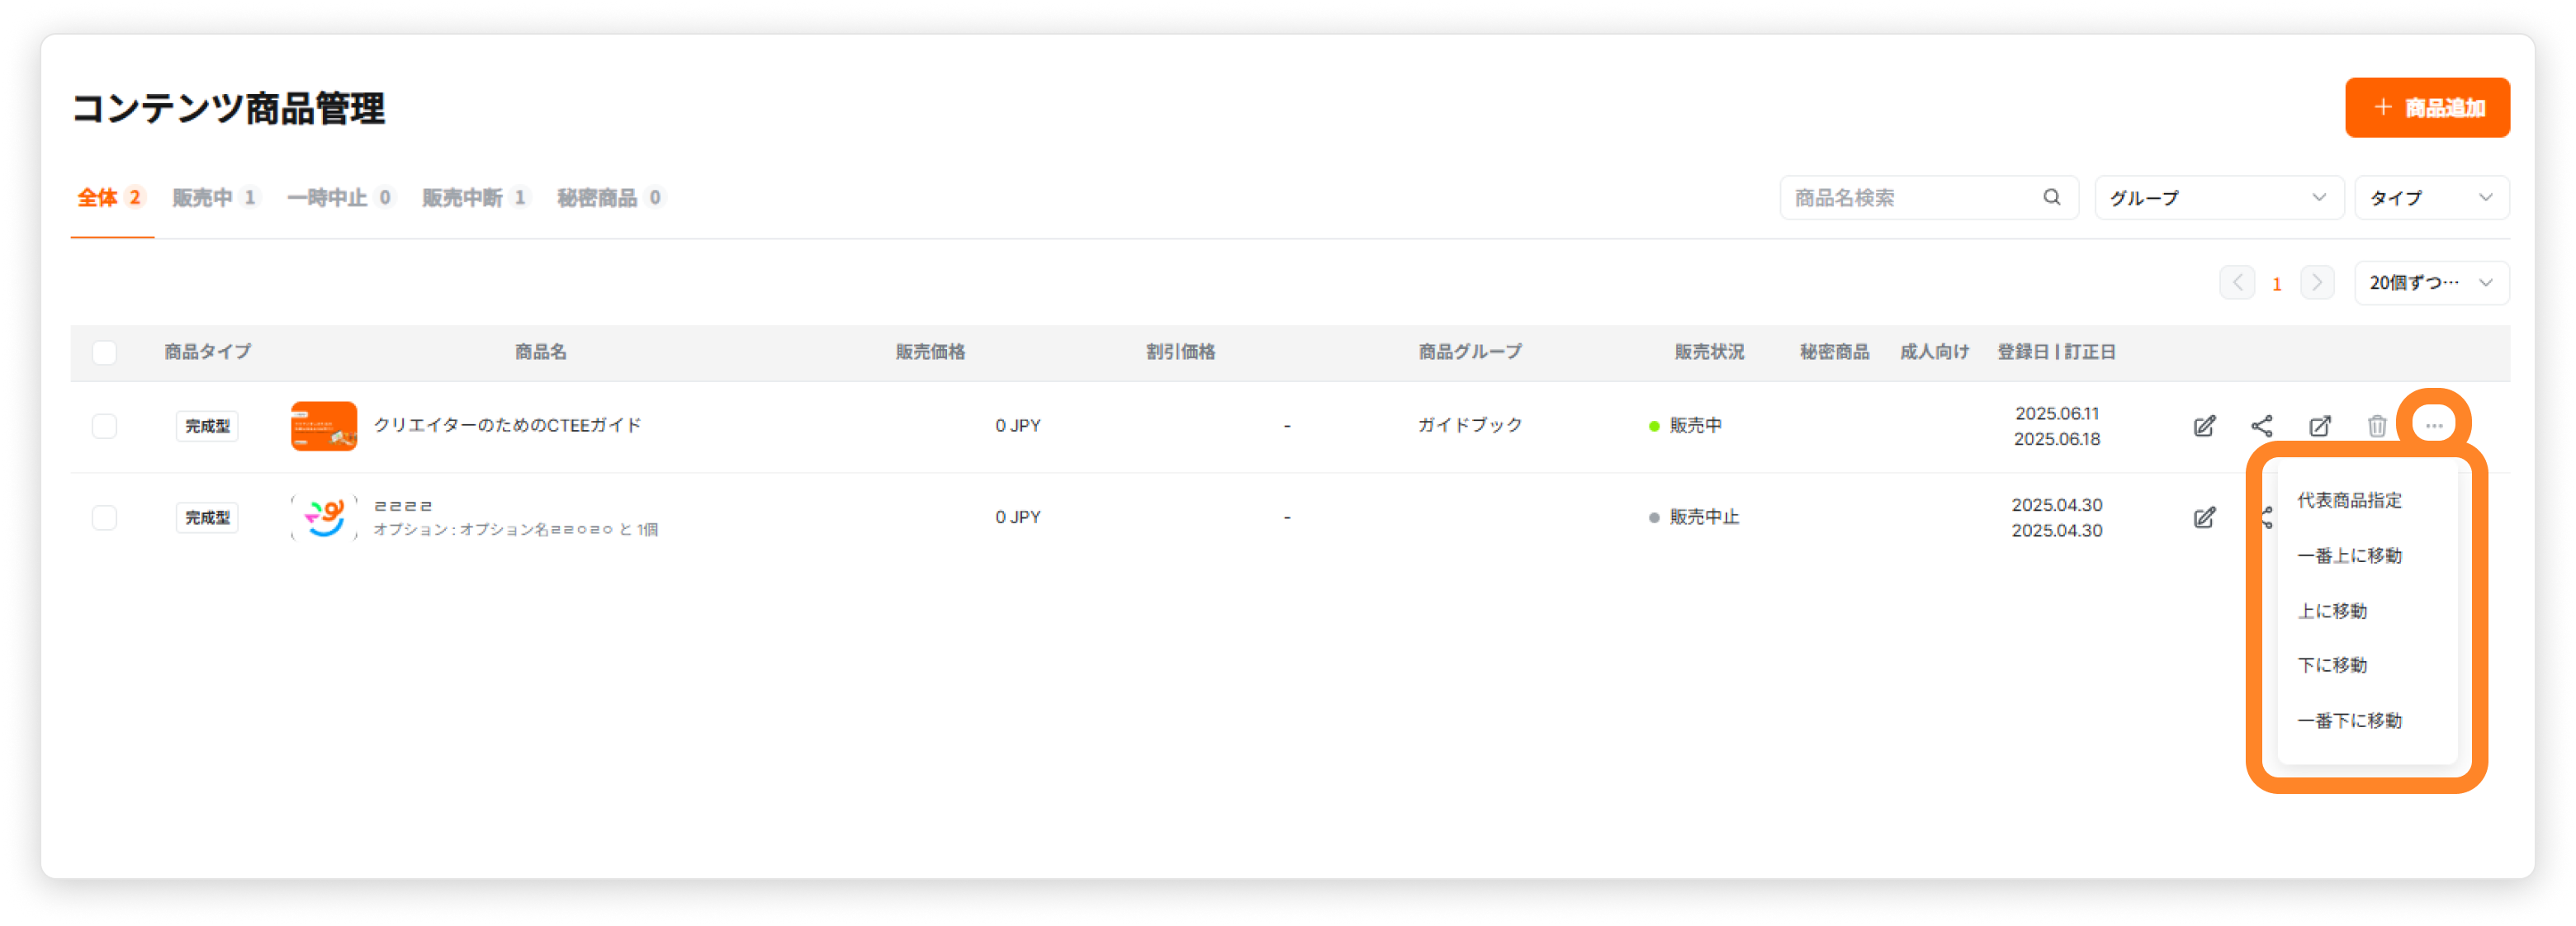Go to next page arrow
Viewport: 2576px width, 926px height.
click(x=2317, y=283)
